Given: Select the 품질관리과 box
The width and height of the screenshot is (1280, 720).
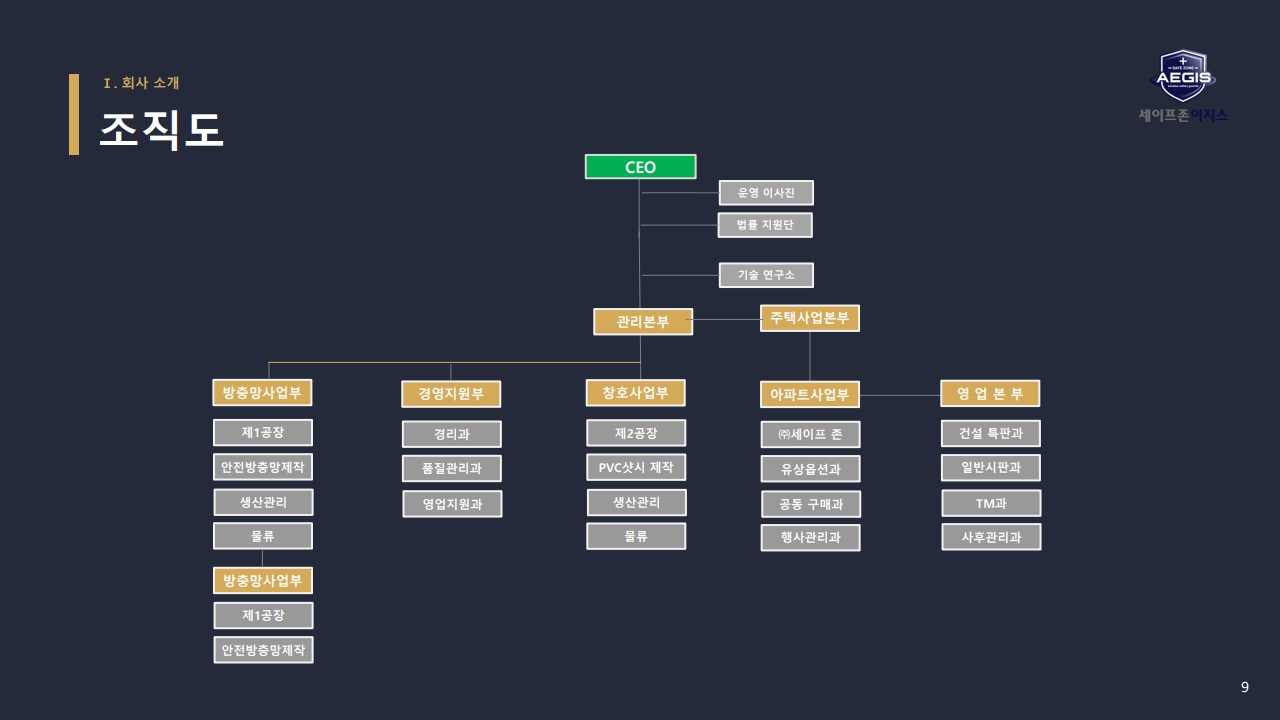Looking at the screenshot, I should pos(452,468).
